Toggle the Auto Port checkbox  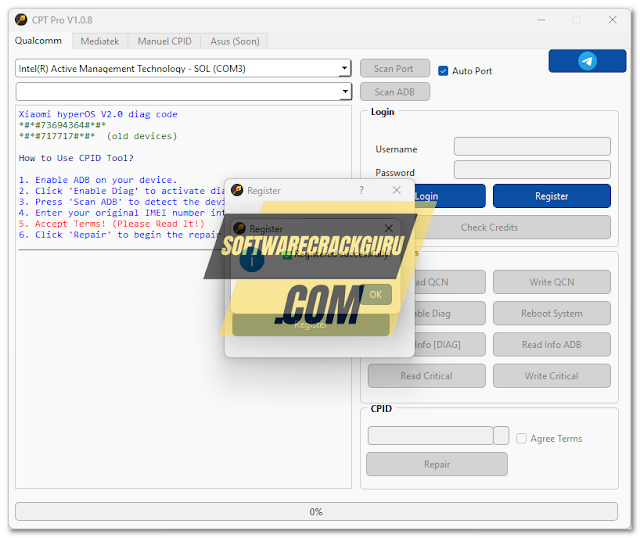pyautogui.click(x=443, y=71)
